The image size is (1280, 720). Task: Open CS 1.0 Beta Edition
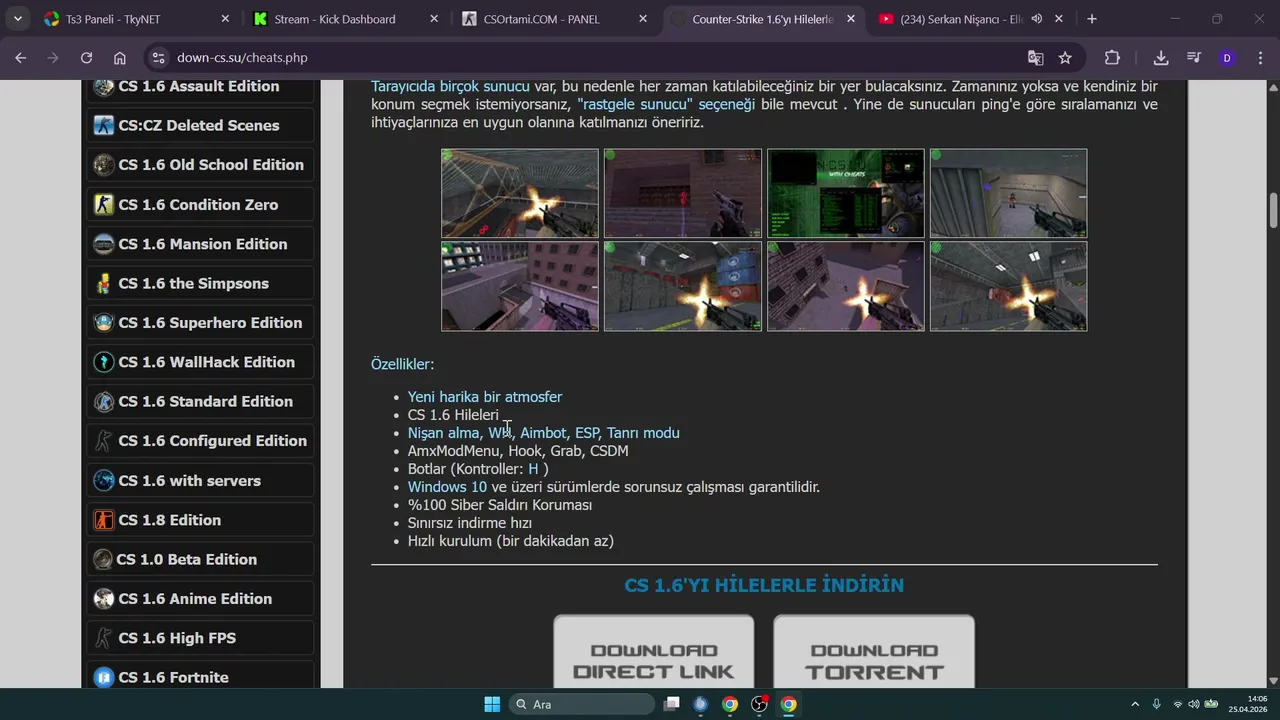coord(200,559)
